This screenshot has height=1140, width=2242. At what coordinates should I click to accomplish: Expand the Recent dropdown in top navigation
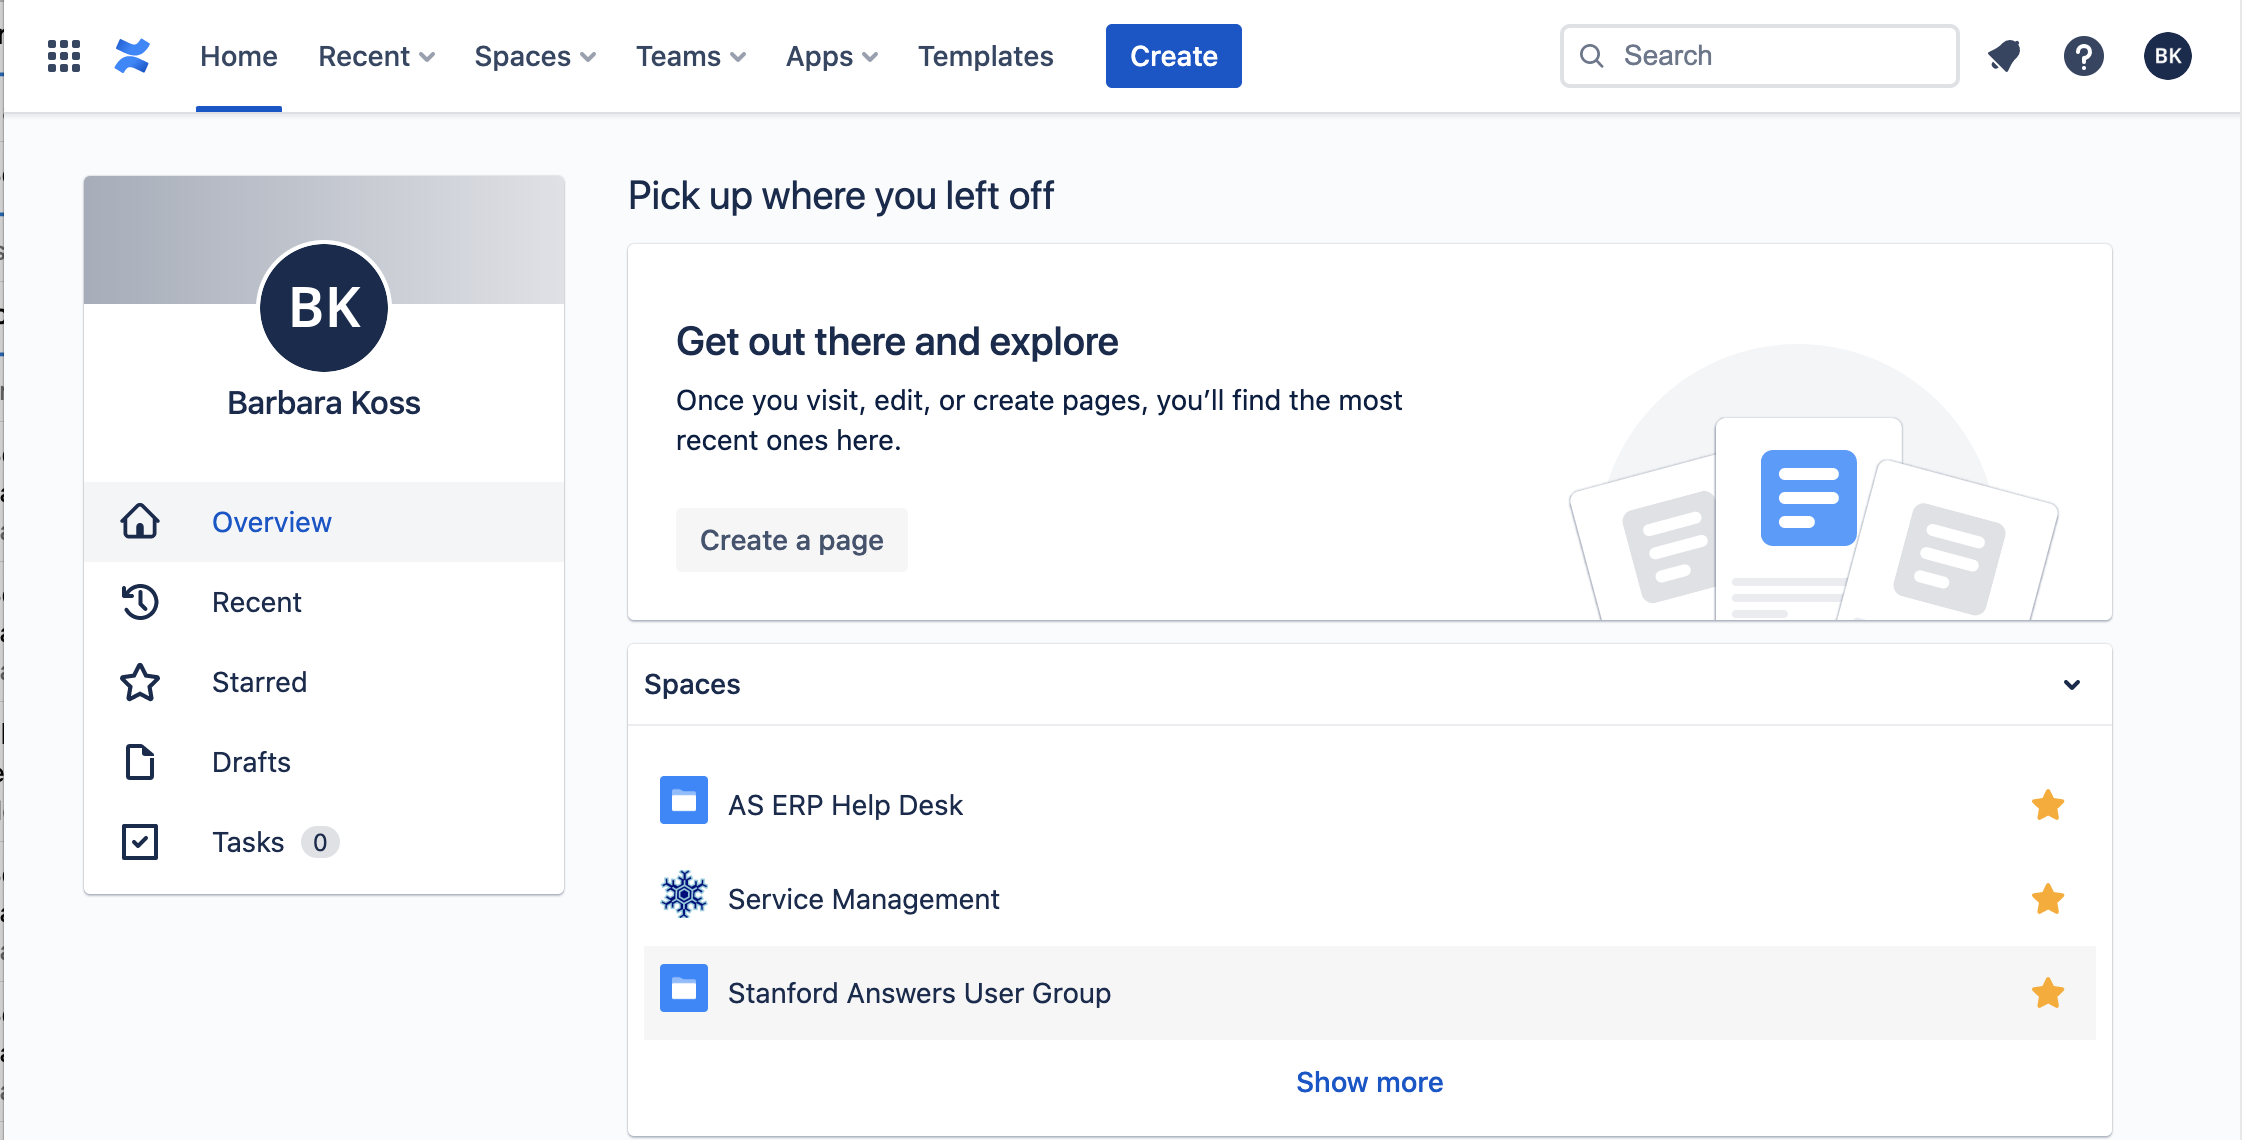coord(376,56)
